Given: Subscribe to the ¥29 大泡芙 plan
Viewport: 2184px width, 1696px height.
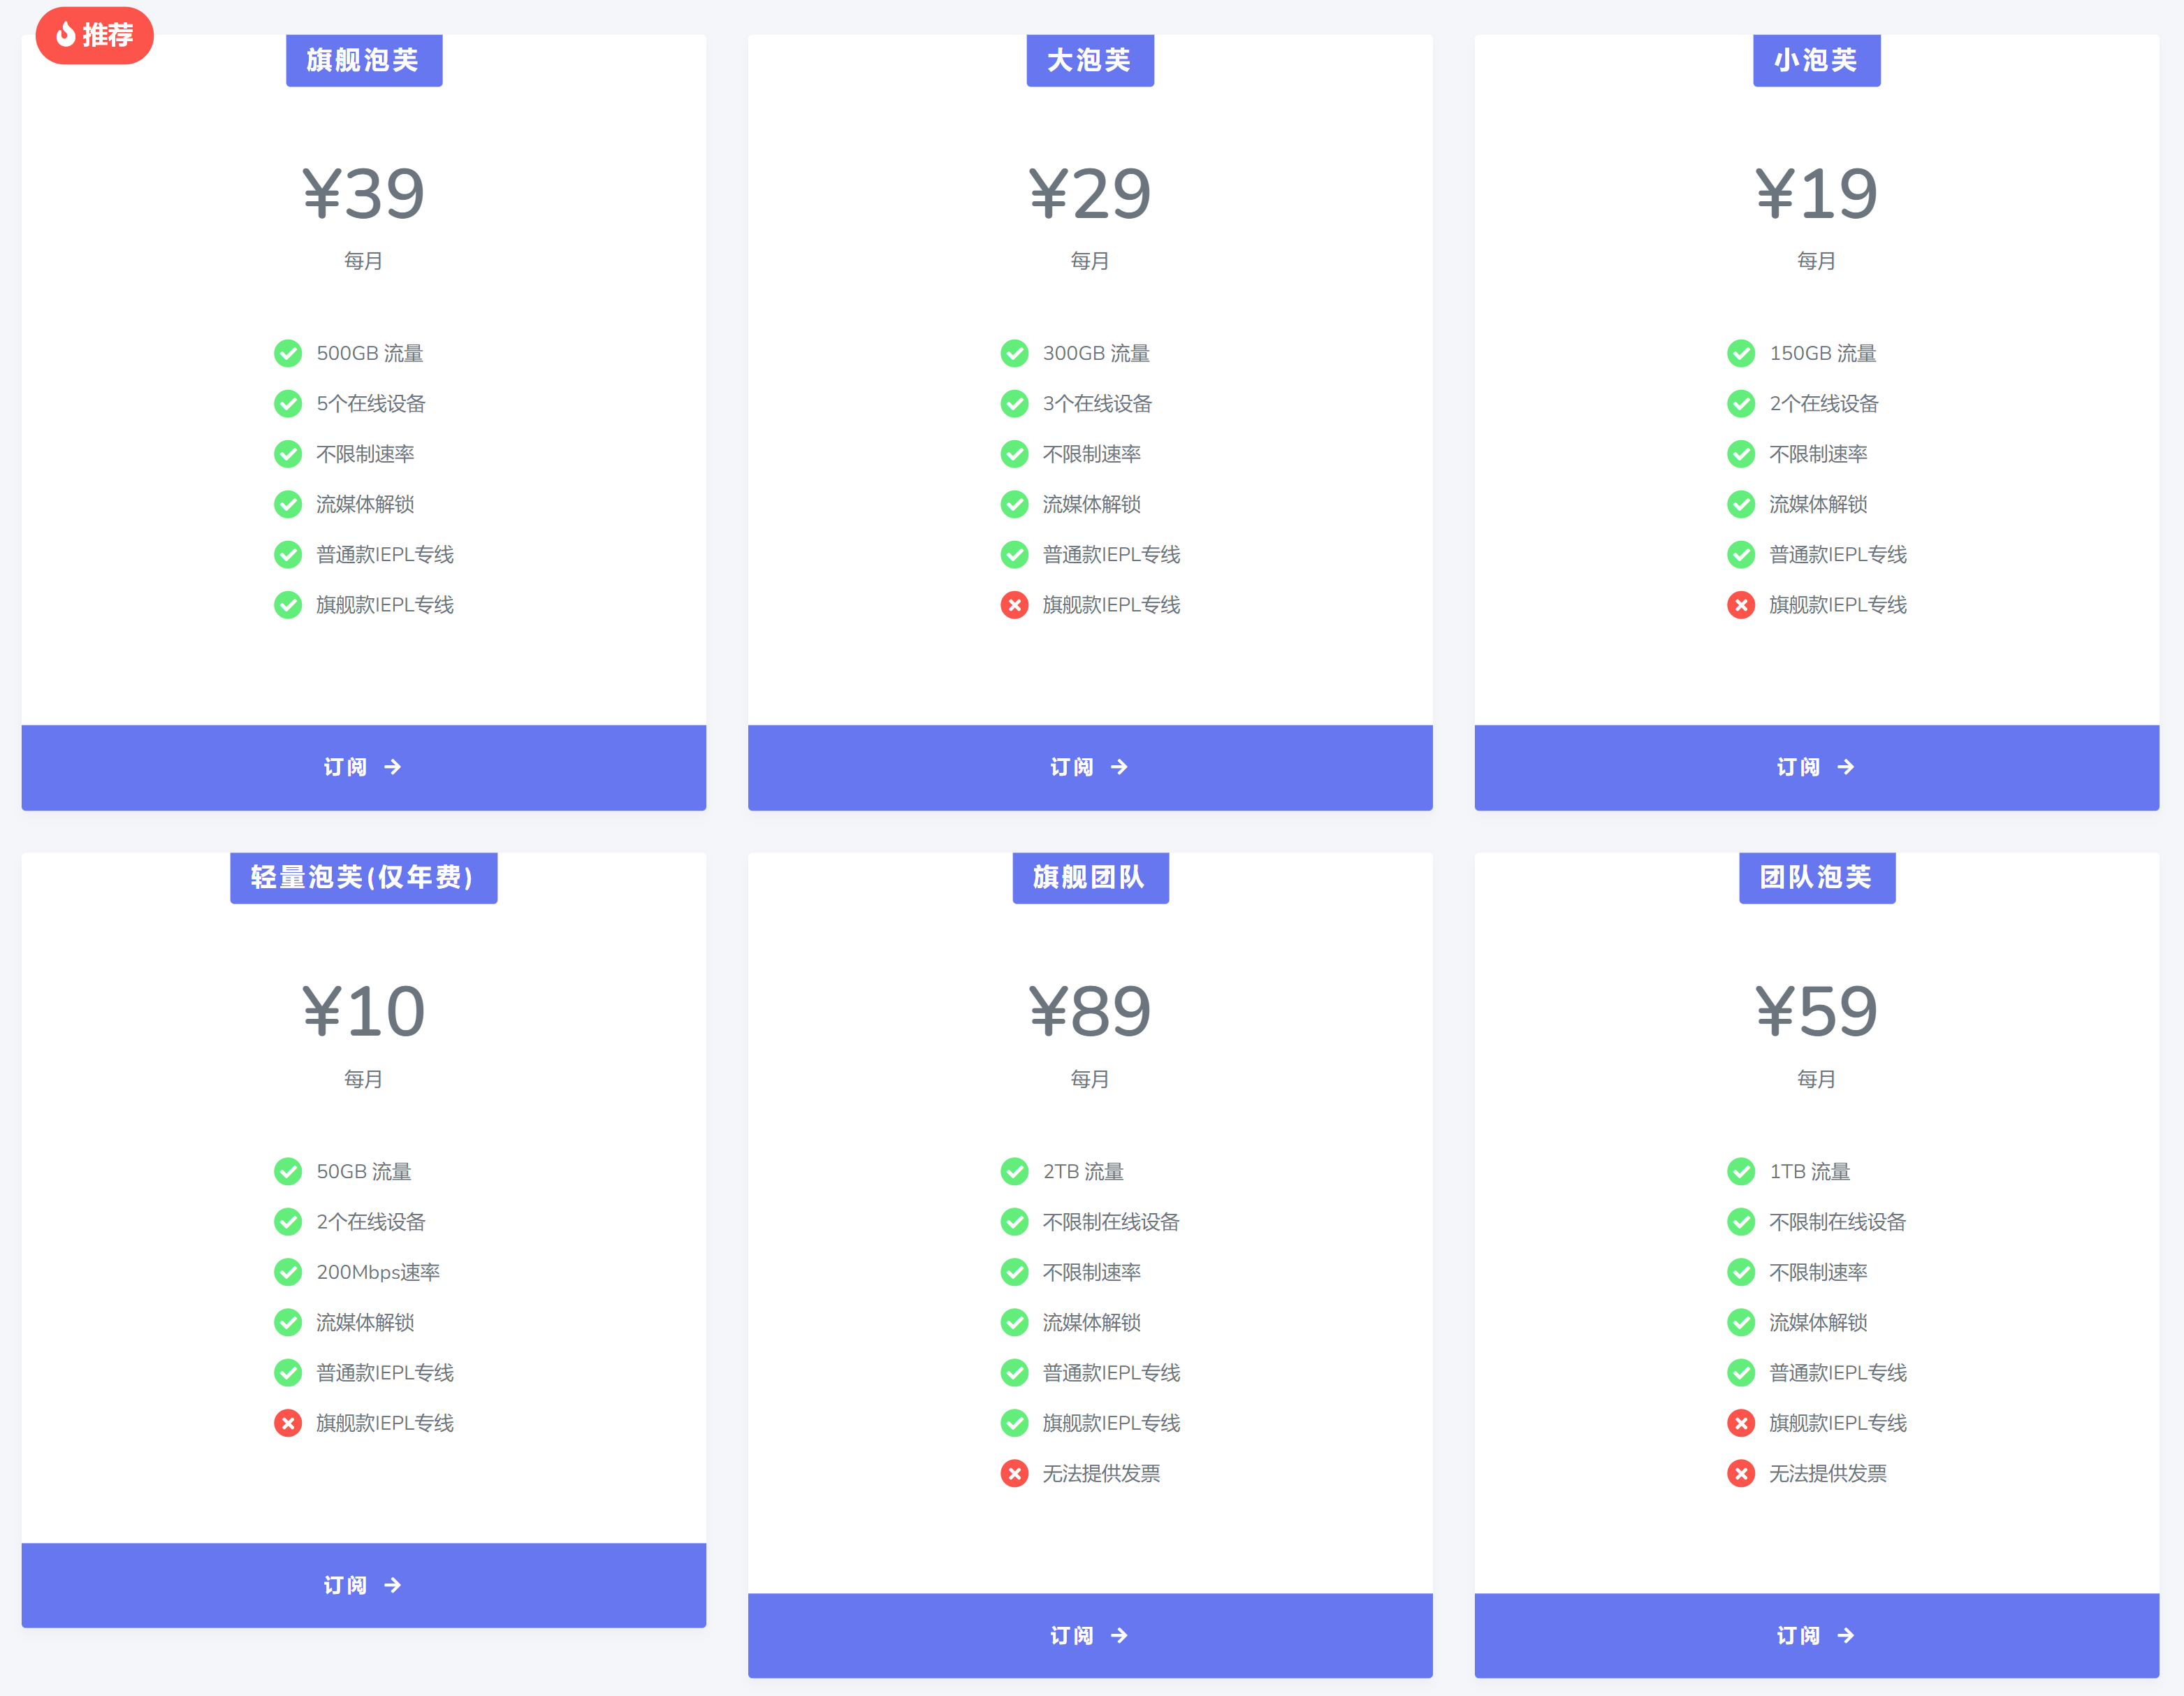Looking at the screenshot, I should click(1089, 767).
